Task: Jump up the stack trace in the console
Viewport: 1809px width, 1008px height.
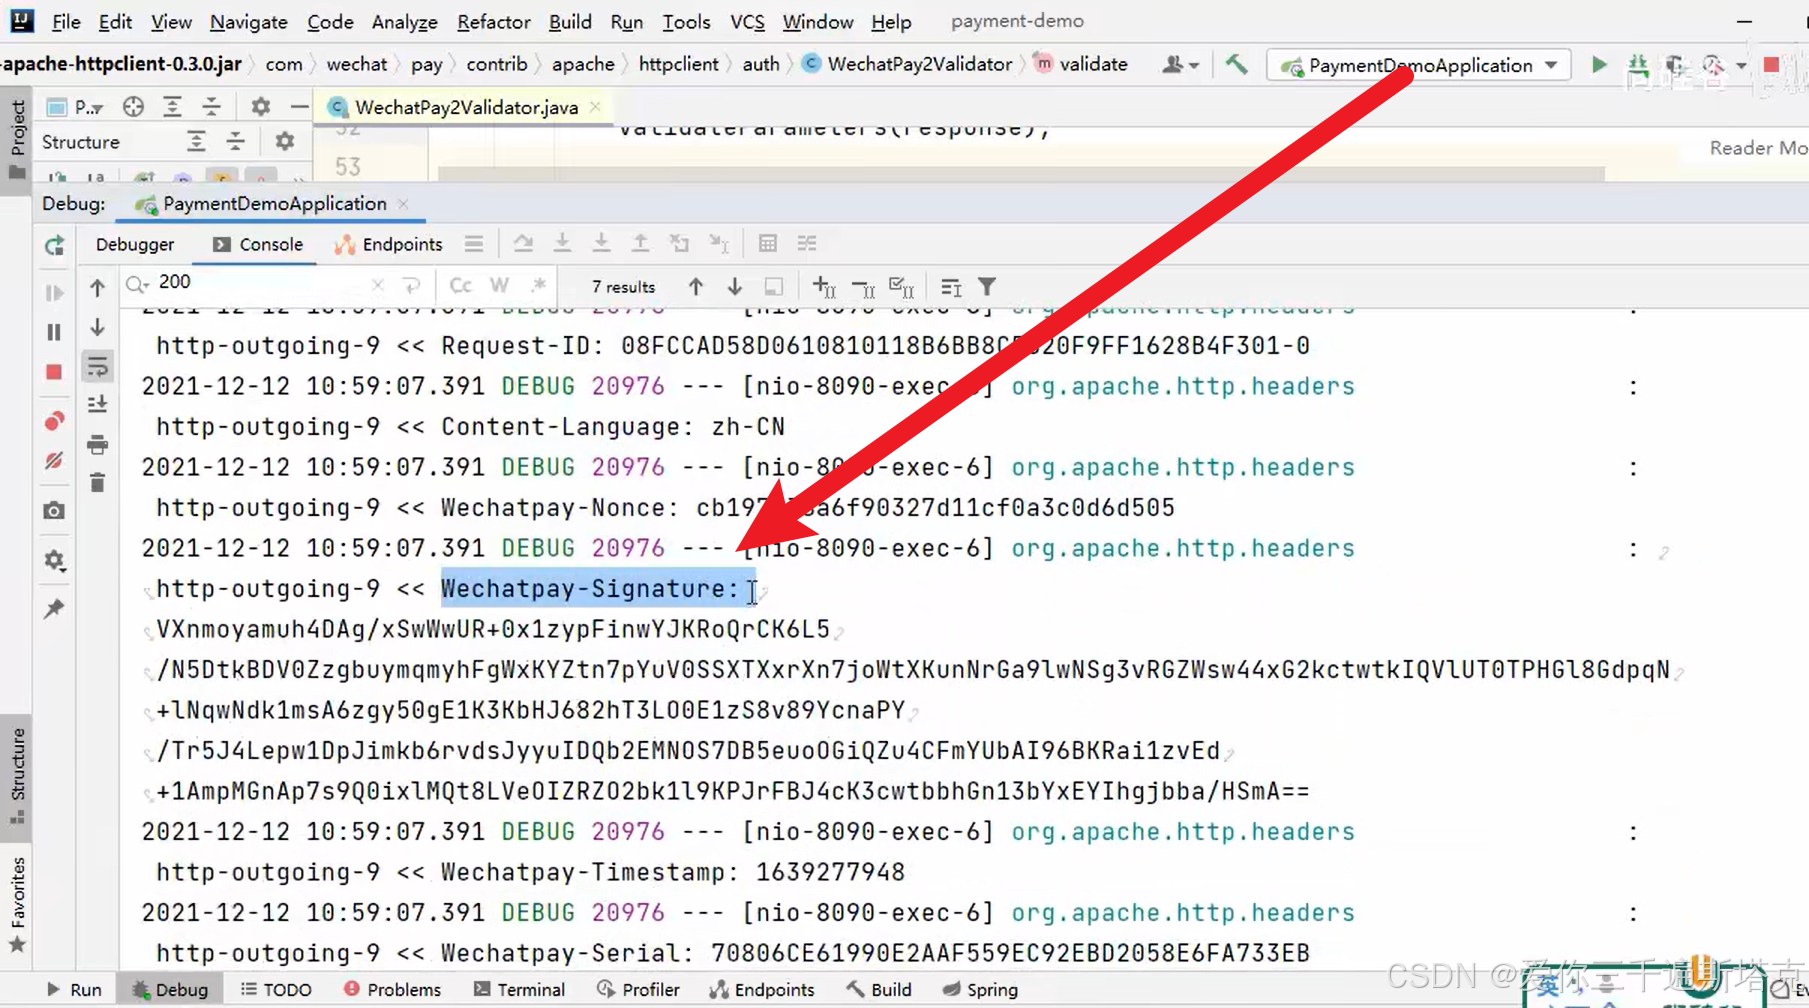Action: tap(97, 288)
